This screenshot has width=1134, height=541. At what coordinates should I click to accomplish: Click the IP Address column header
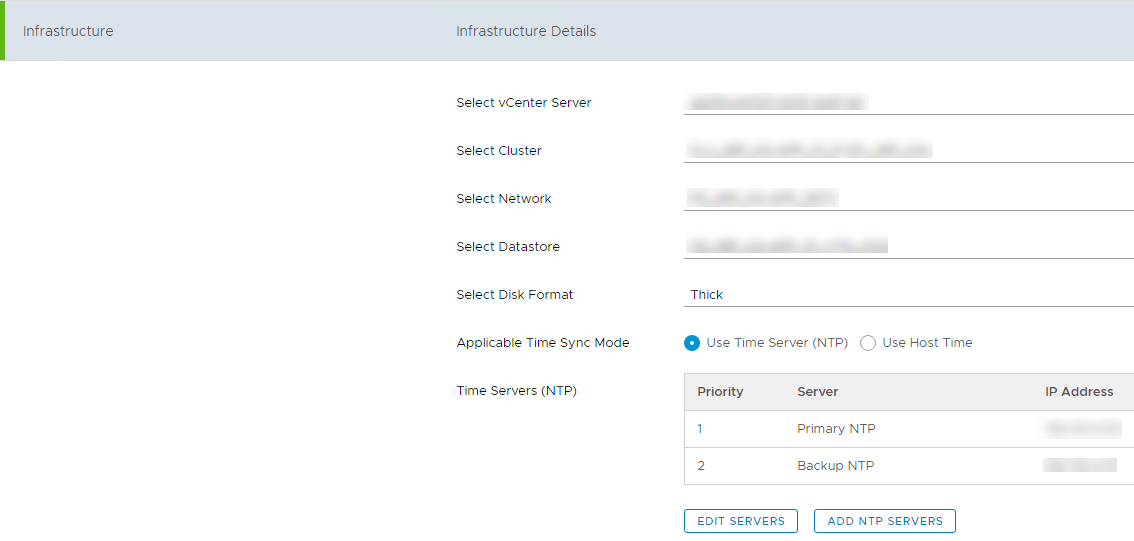pos(1079,392)
